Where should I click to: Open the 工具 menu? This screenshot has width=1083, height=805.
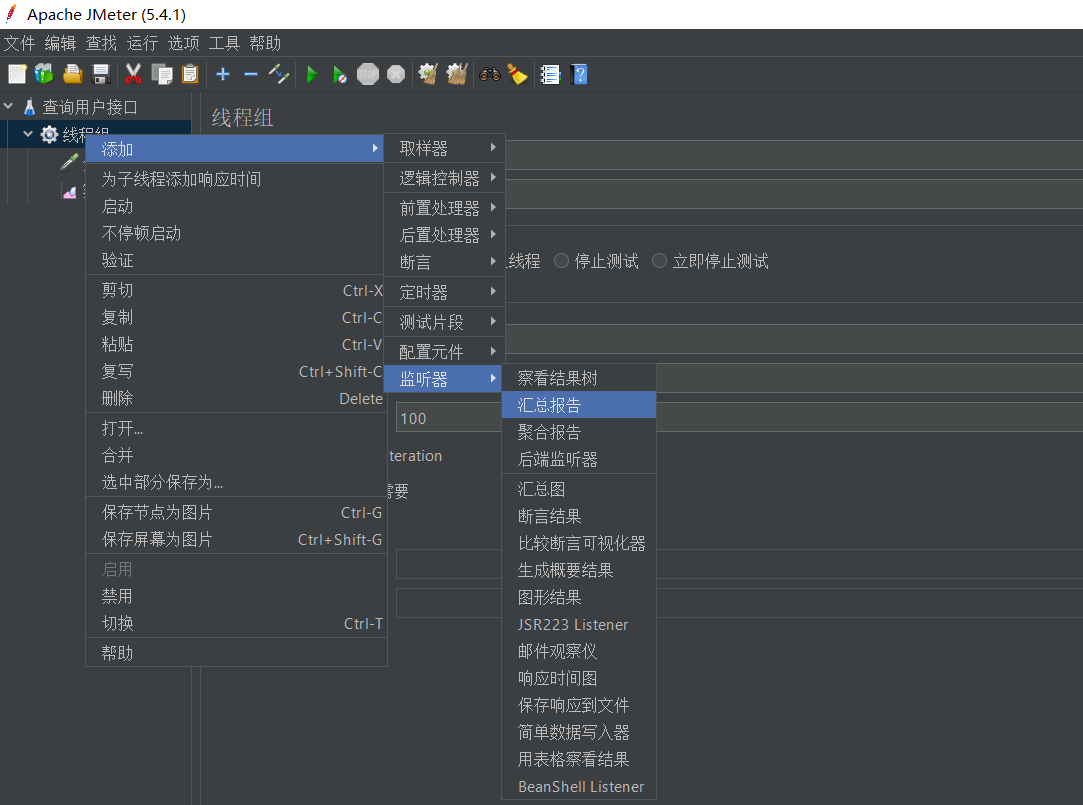224,43
